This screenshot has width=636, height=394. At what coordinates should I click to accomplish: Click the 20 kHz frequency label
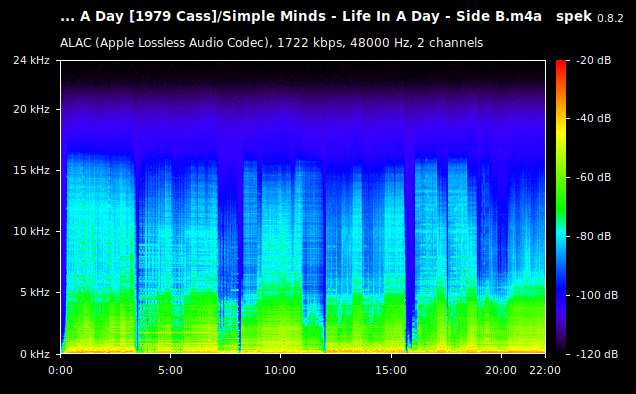click(31, 110)
